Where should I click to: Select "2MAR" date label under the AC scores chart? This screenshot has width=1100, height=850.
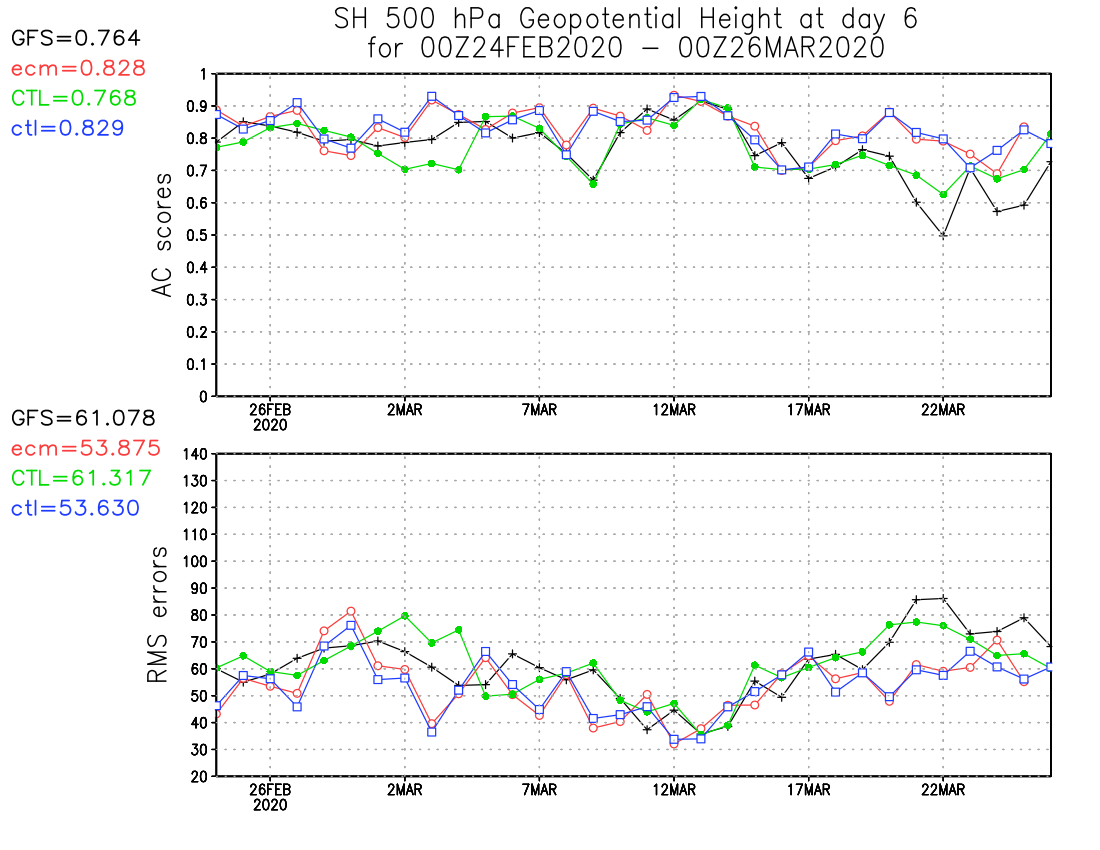pos(405,410)
